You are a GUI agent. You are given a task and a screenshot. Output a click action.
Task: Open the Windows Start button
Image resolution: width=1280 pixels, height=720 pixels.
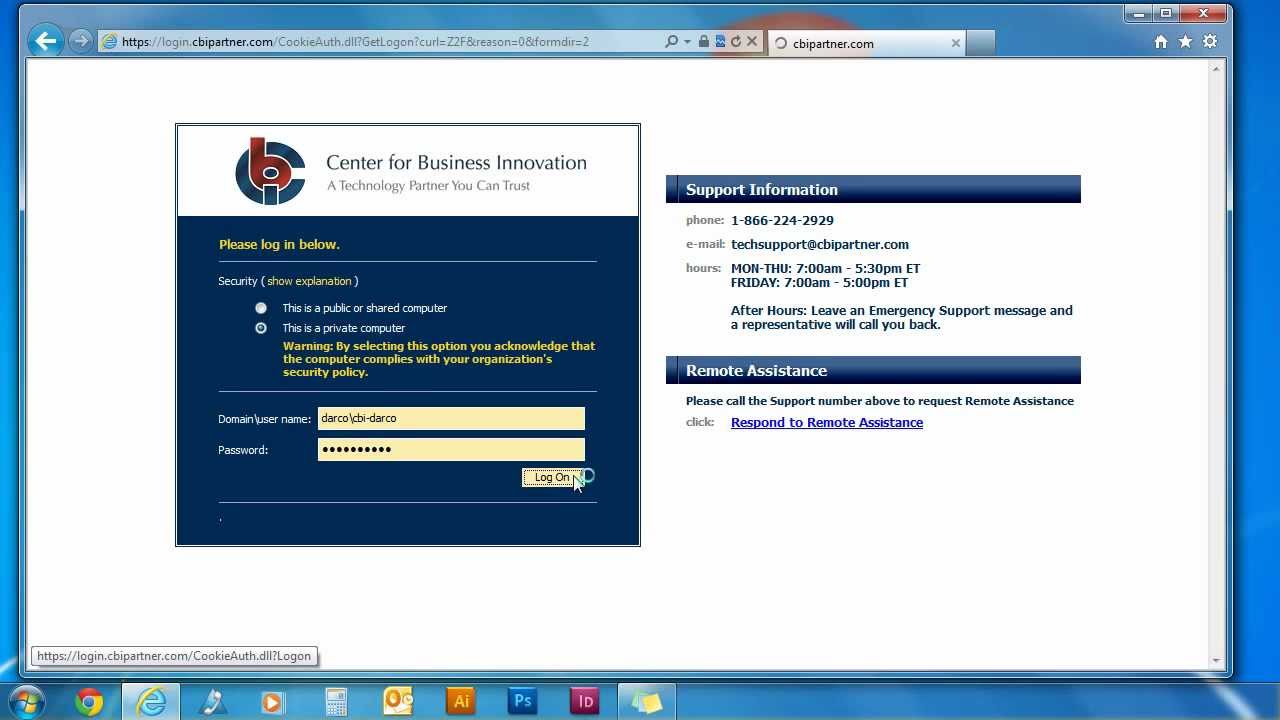24,702
